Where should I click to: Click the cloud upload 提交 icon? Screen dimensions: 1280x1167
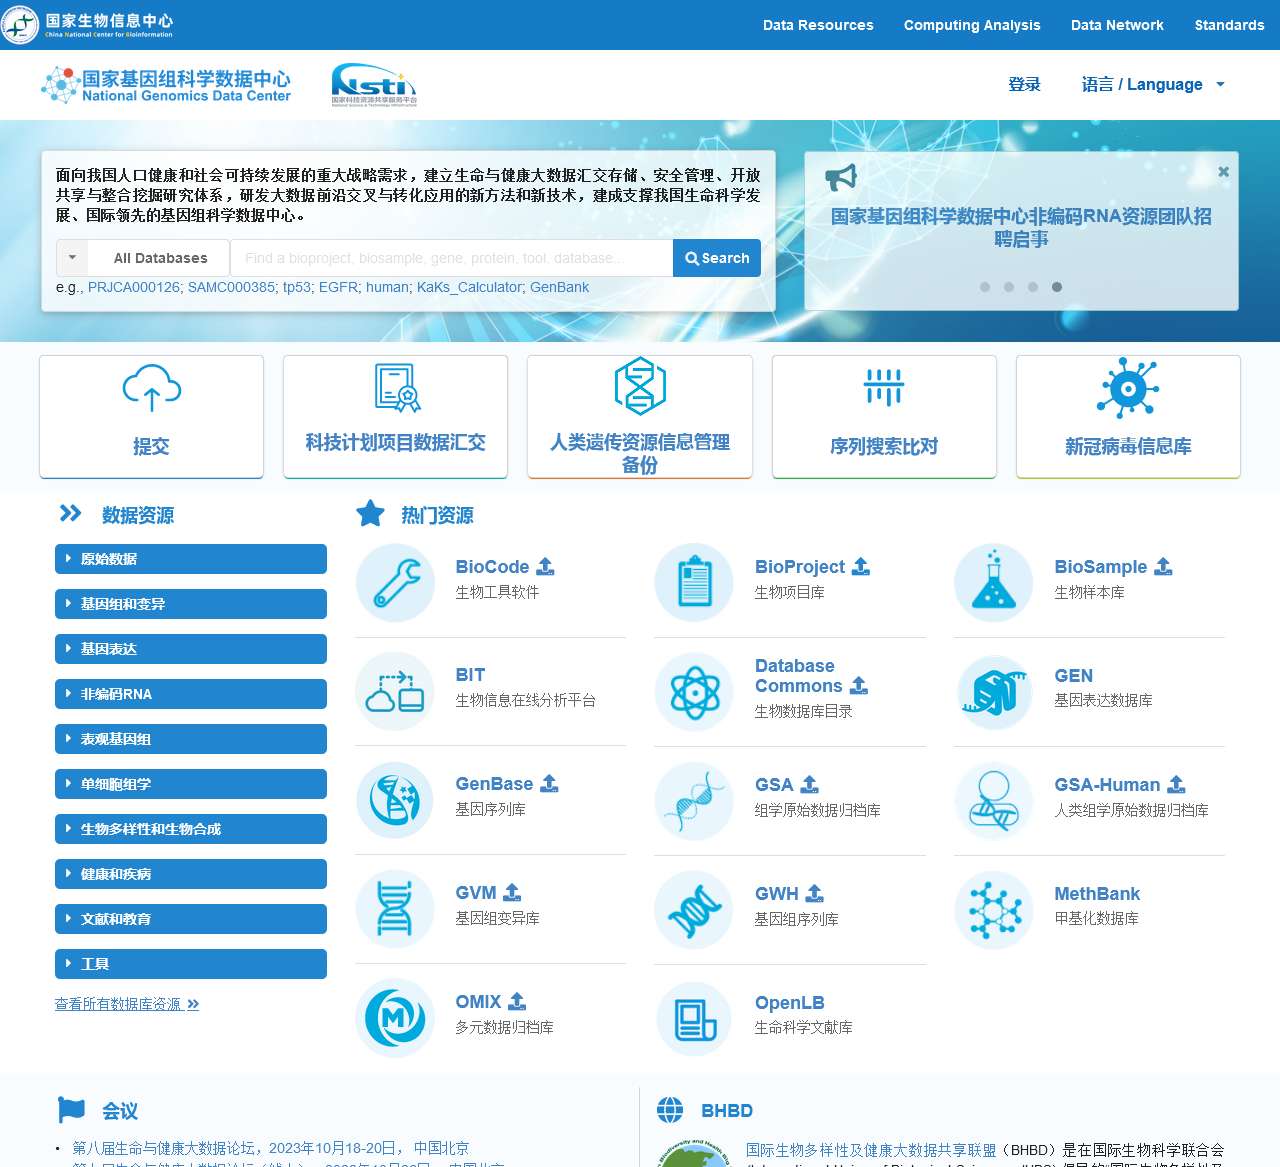[x=151, y=389]
